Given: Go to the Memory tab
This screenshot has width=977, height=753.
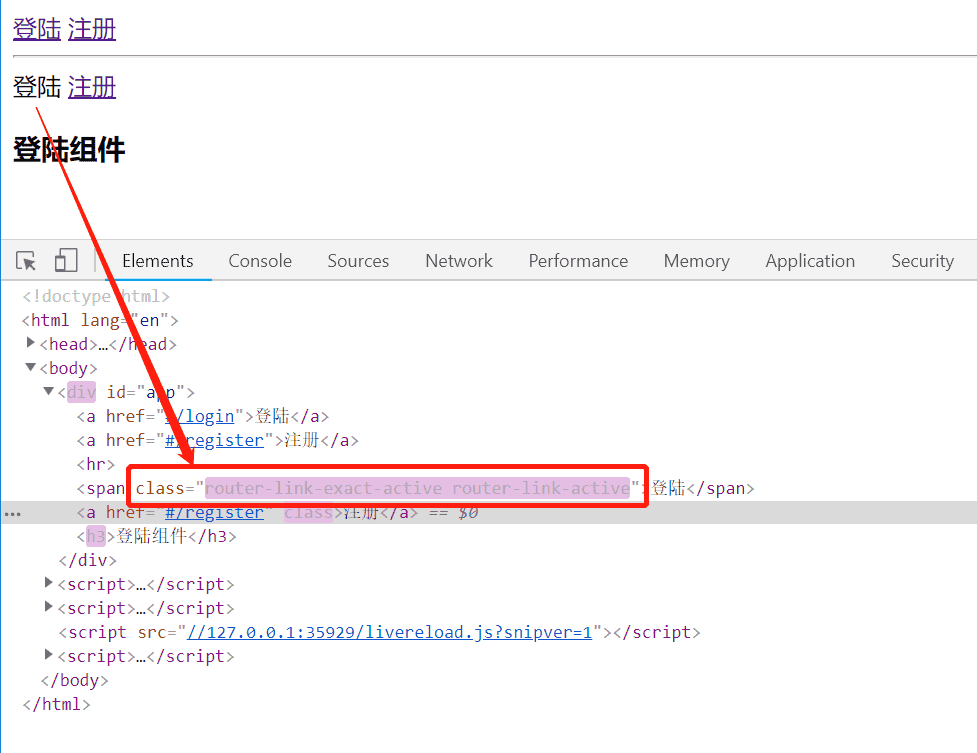Looking at the screenshot, I should coord(697,261).
